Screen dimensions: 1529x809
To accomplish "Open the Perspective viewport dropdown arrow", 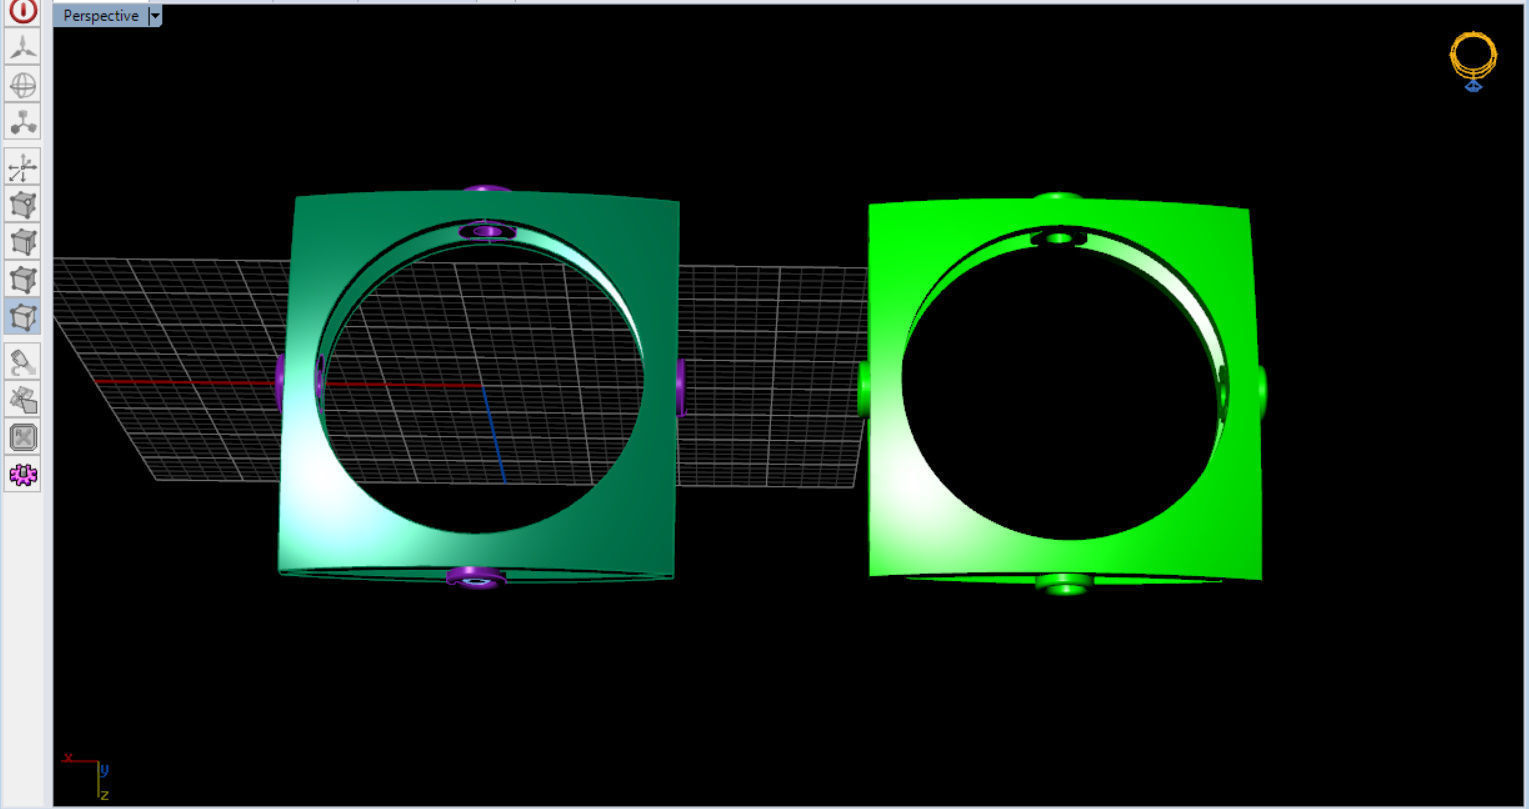I will tap(155, 16).
